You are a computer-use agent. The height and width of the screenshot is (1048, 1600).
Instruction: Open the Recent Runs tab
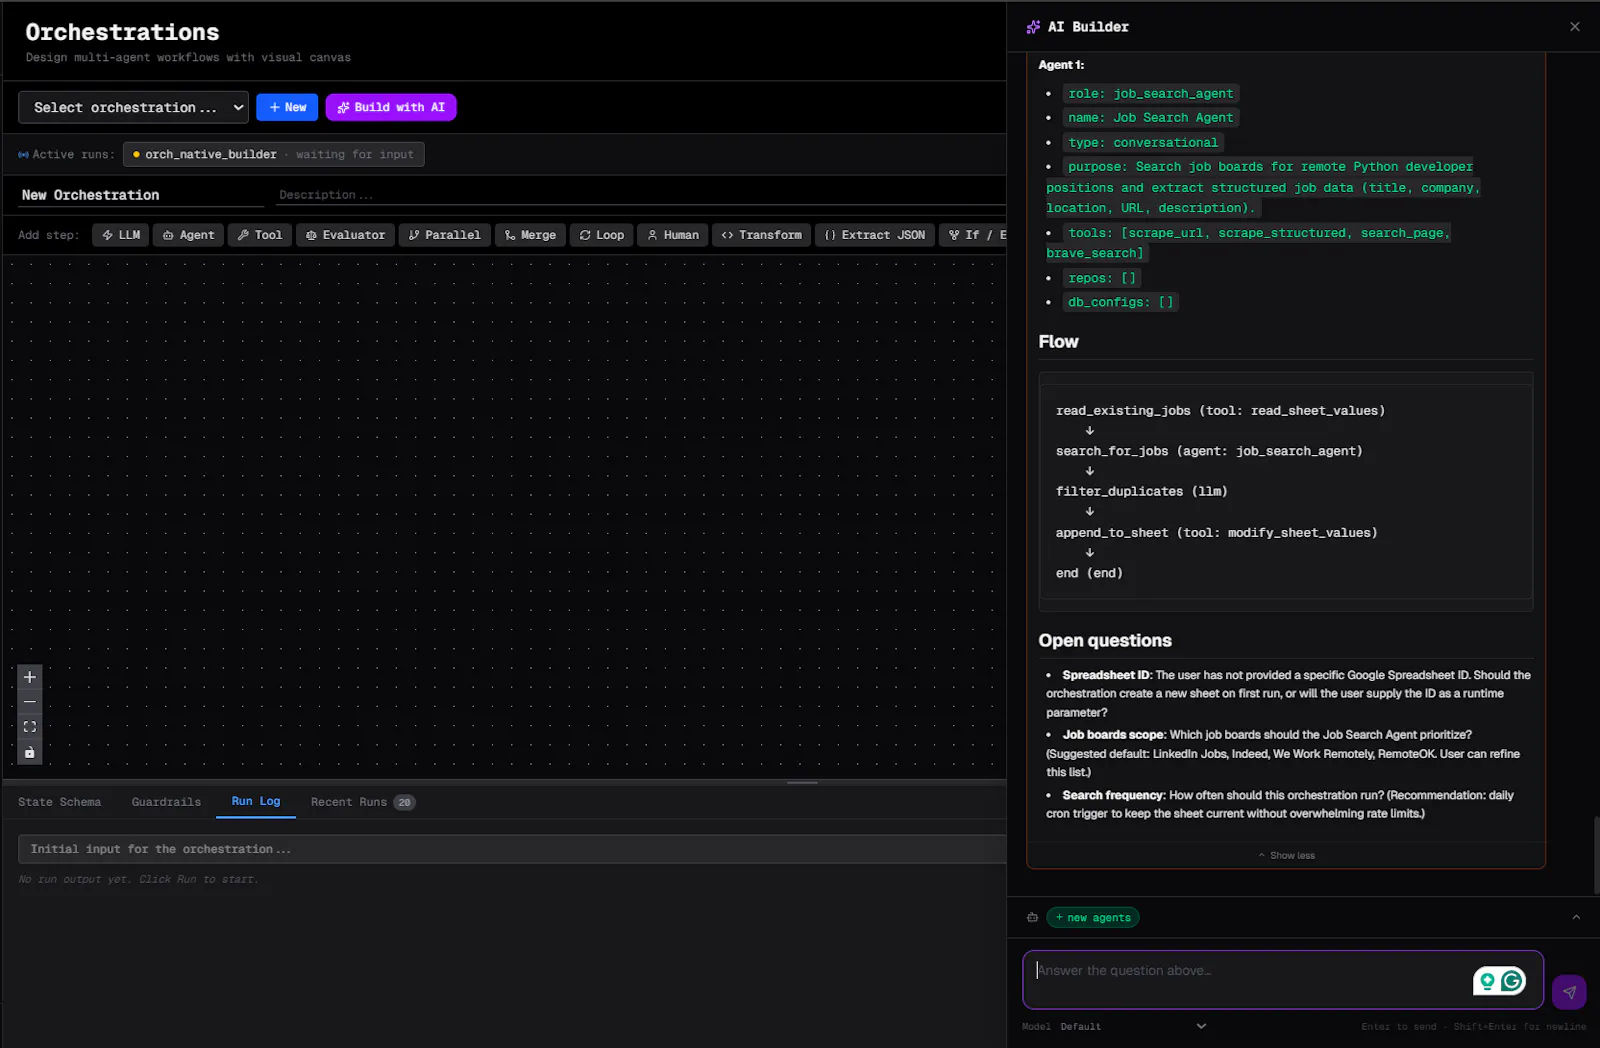click(x=363, y=802)
